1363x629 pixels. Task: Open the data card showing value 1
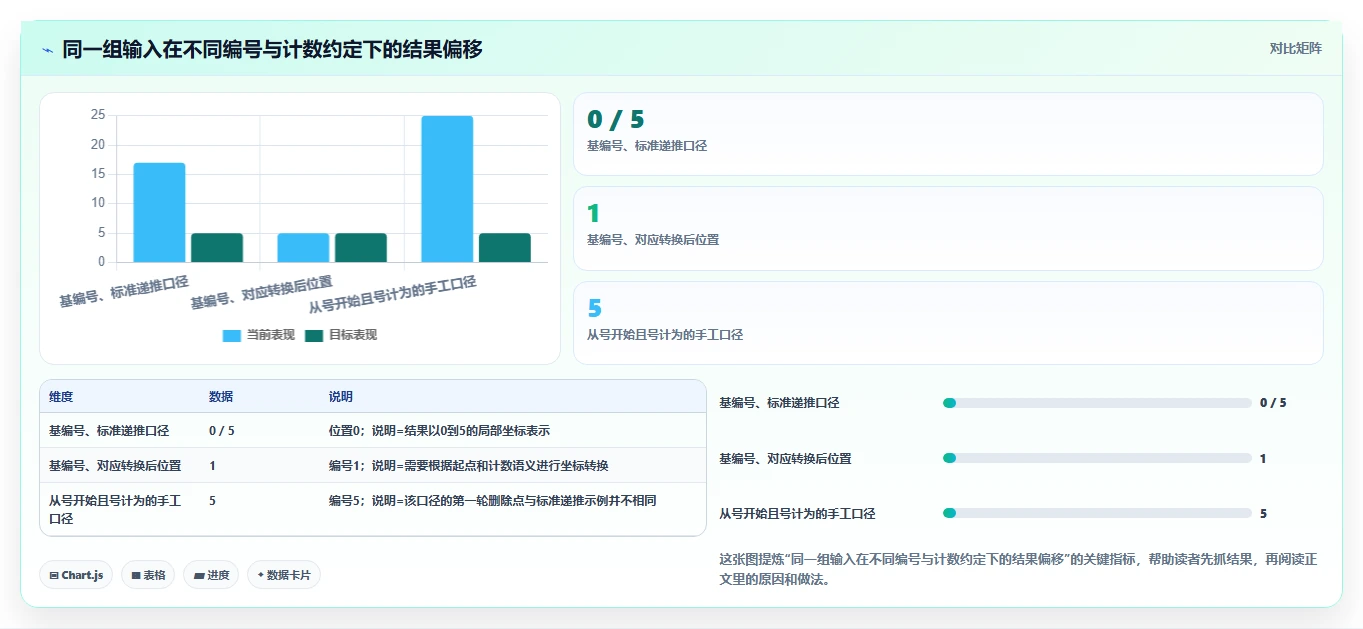(948, 228)
